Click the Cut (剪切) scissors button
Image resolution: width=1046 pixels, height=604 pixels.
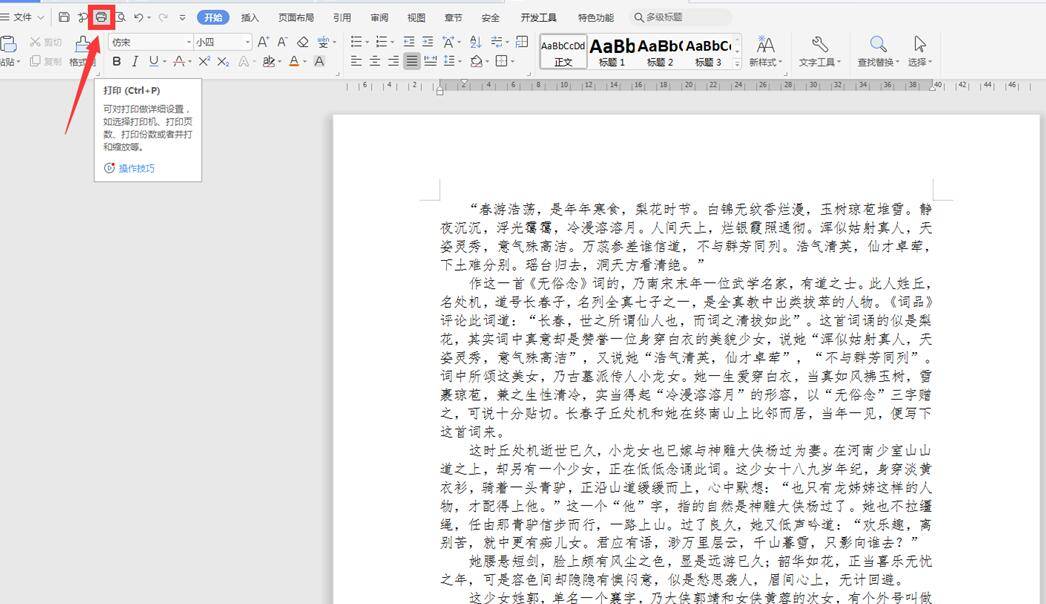(x=45, y=42)
